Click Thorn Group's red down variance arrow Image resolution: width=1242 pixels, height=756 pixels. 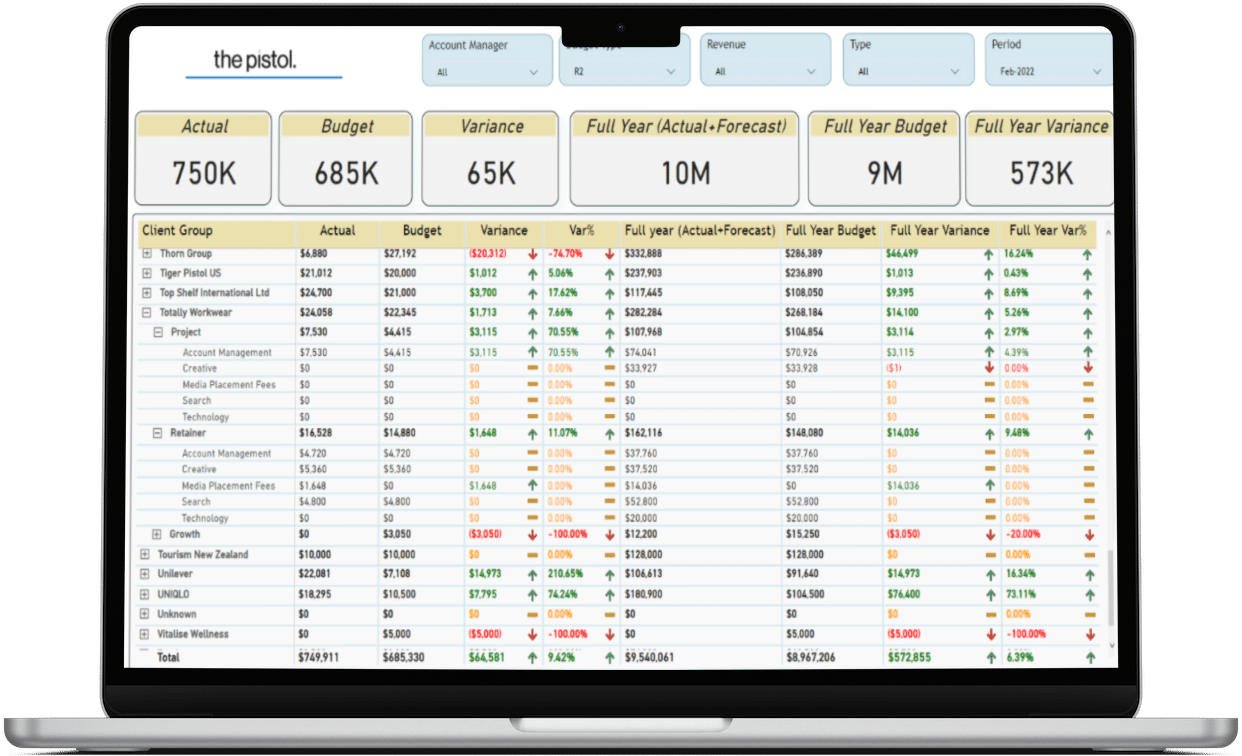pyautogui.click(x=532, y=254)
